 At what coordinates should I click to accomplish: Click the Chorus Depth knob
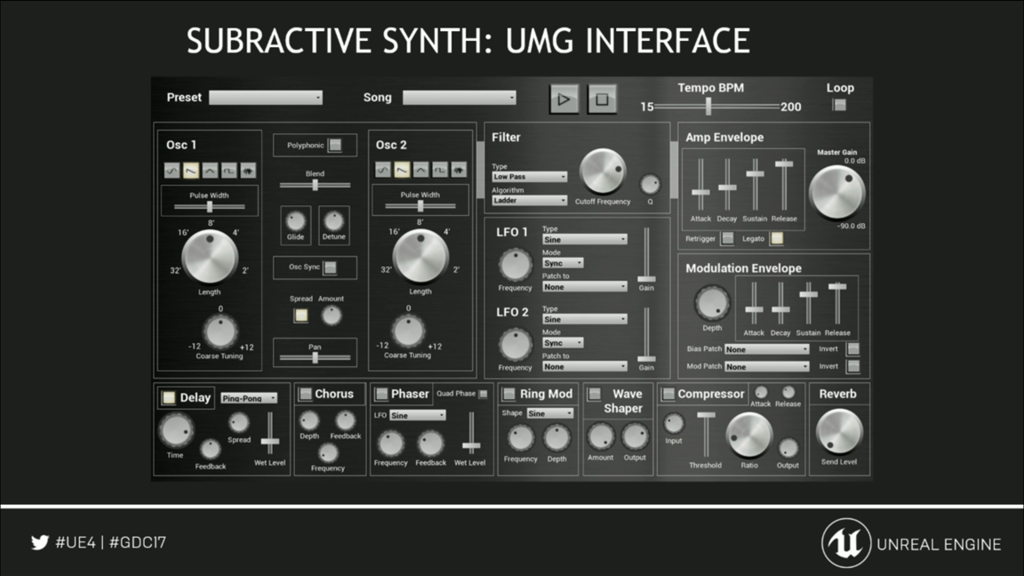(x=309, y=421)
